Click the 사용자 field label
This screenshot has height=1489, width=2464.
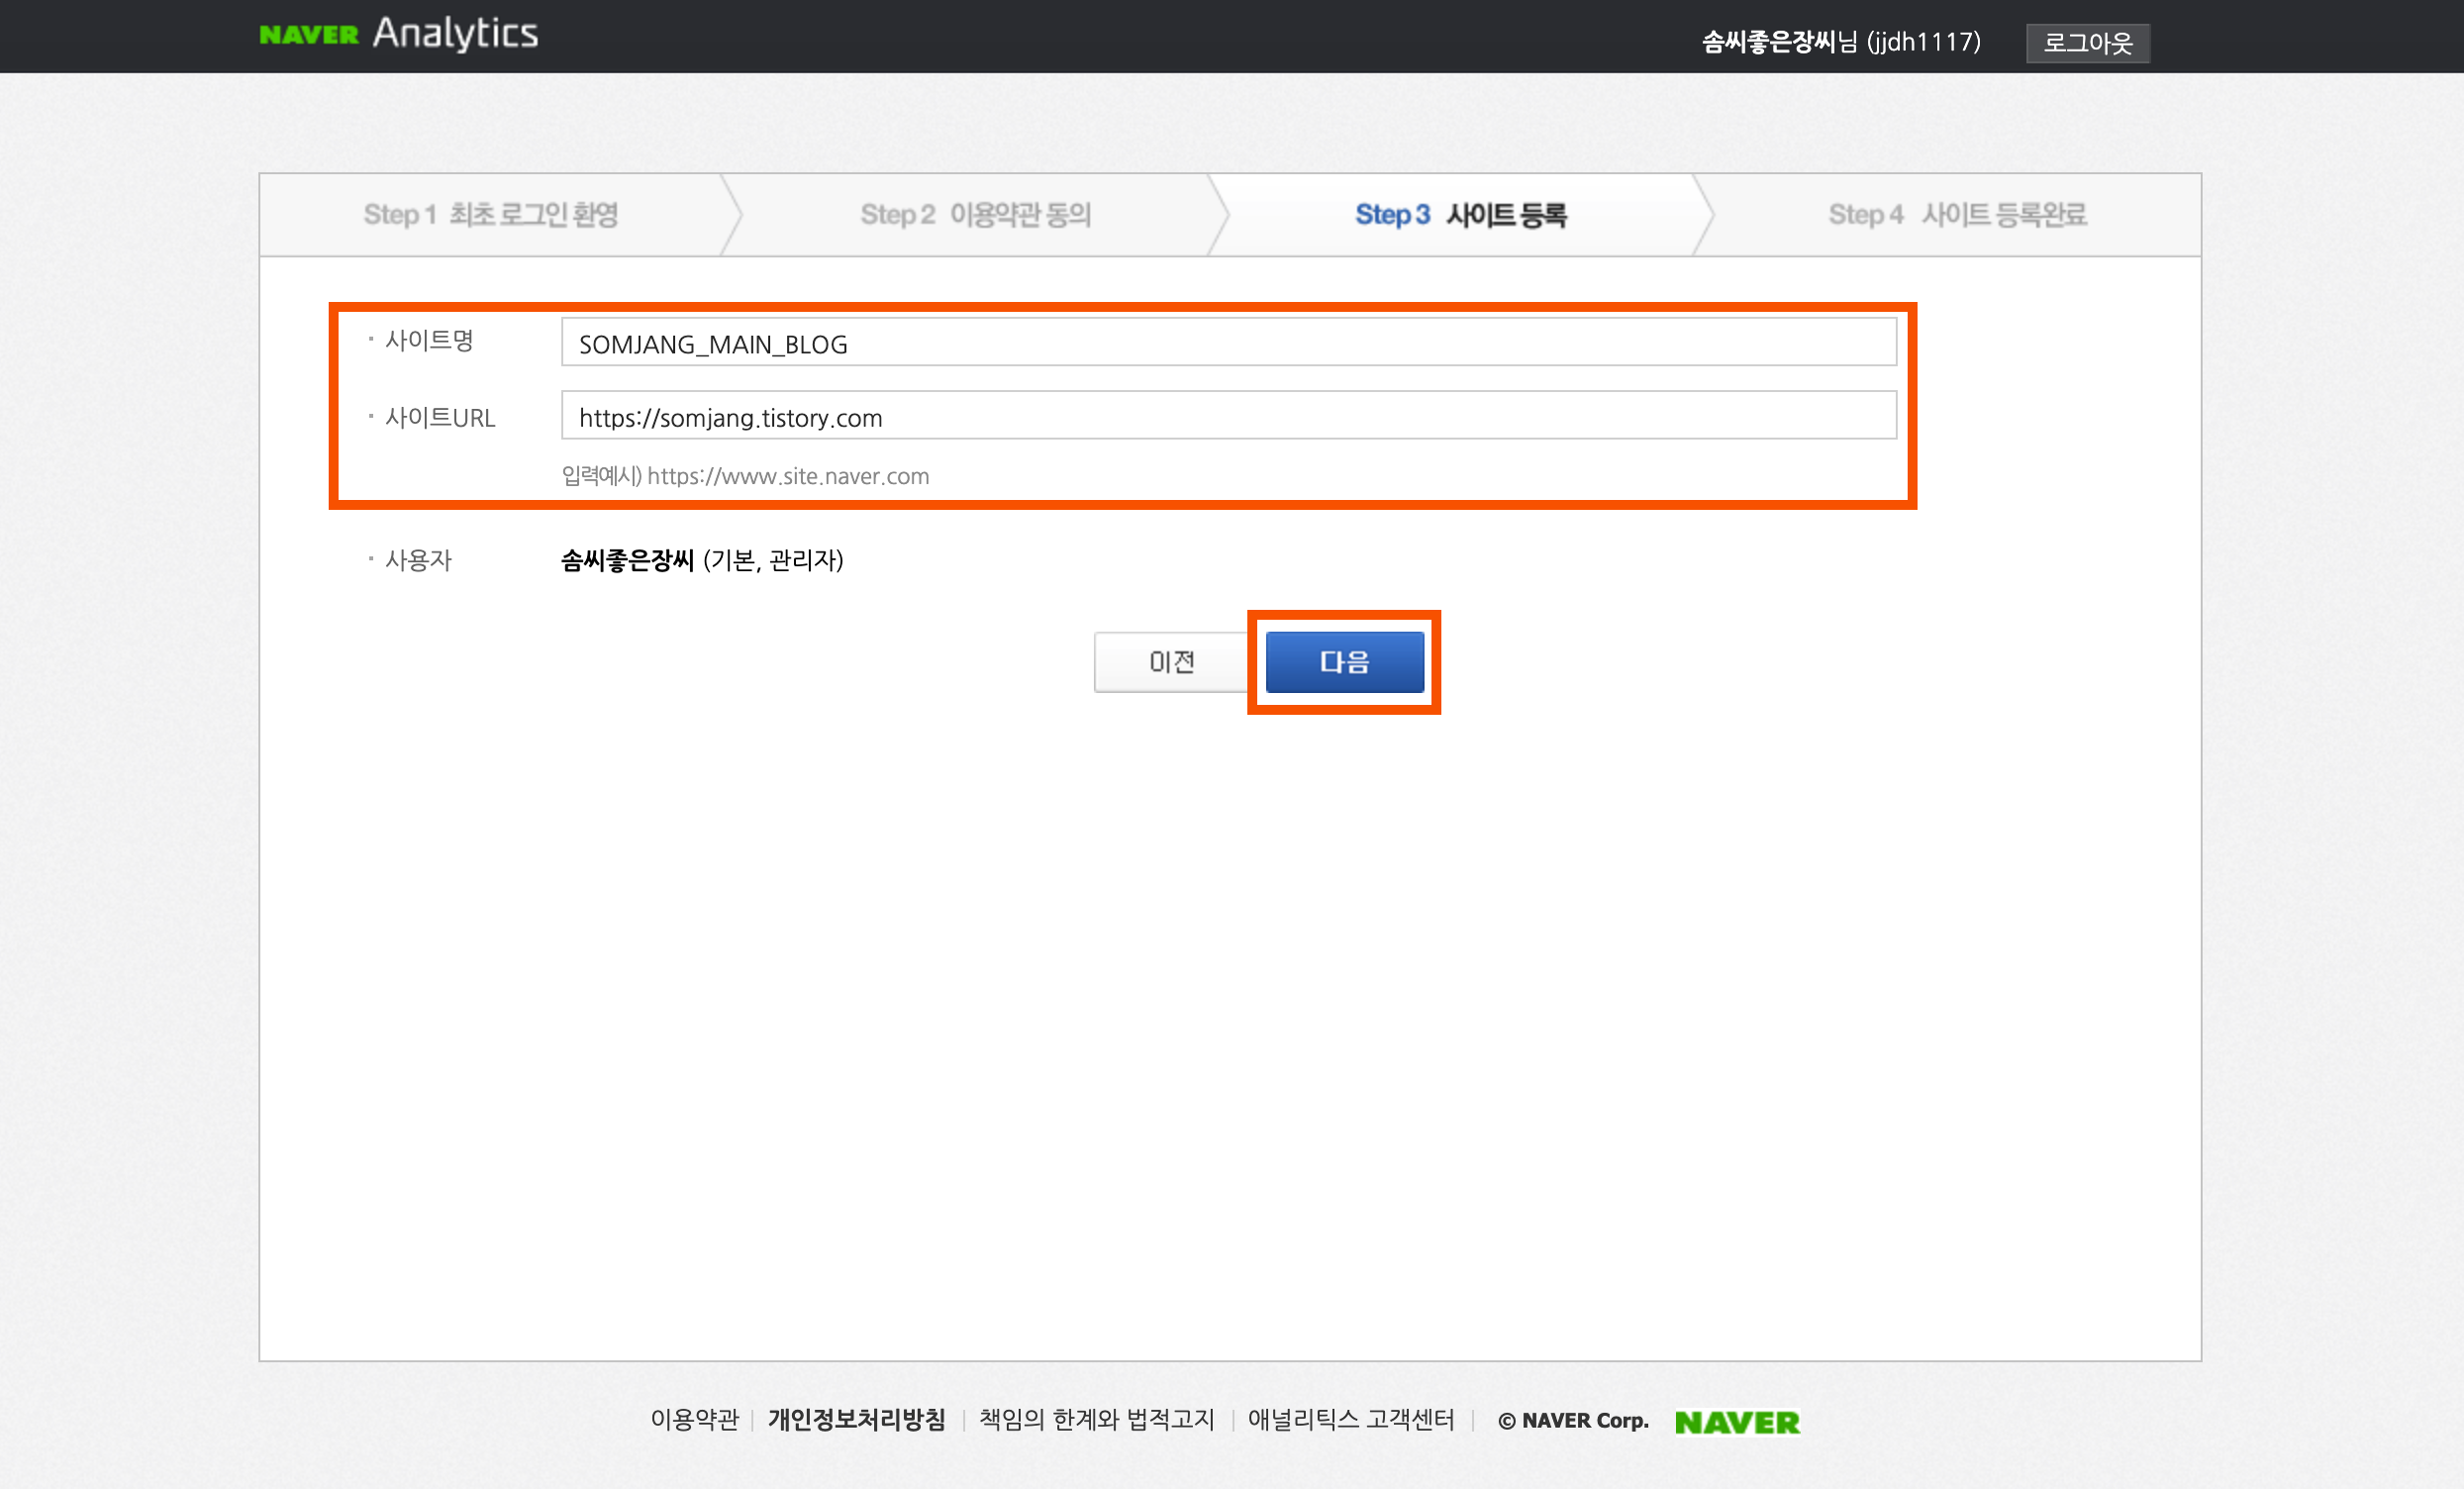[418, 560]
